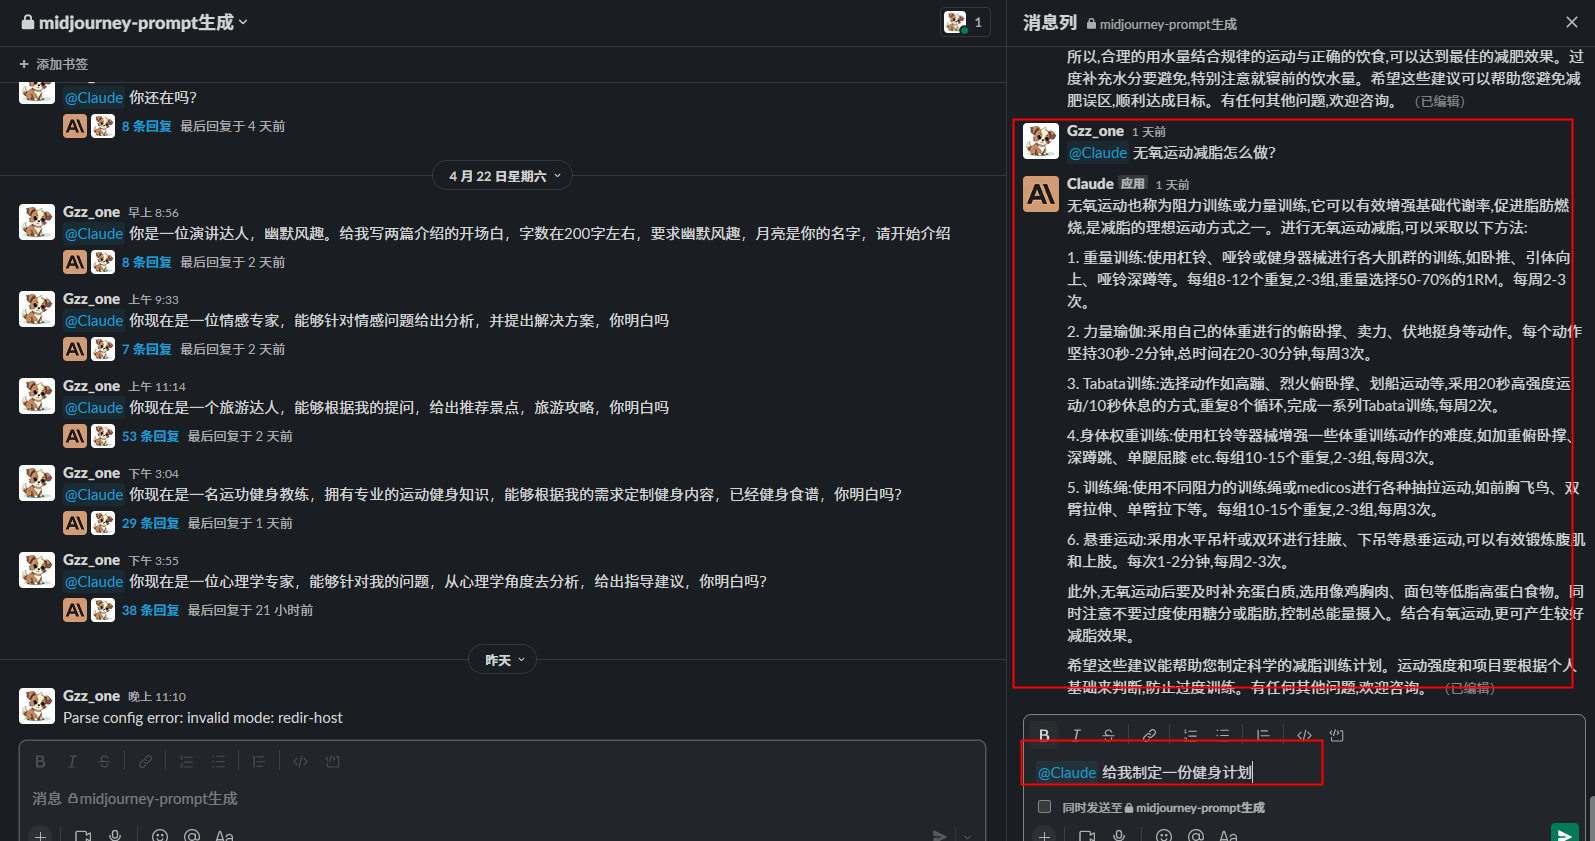Strike through the thread reply text

point(1108,735)
